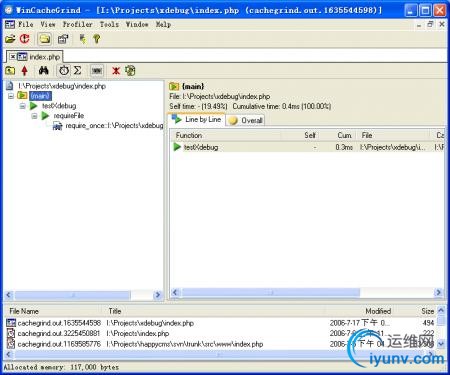Viewport: 450px width, 375px height.
Task: Open the Window menu
Action: [137, 24]
